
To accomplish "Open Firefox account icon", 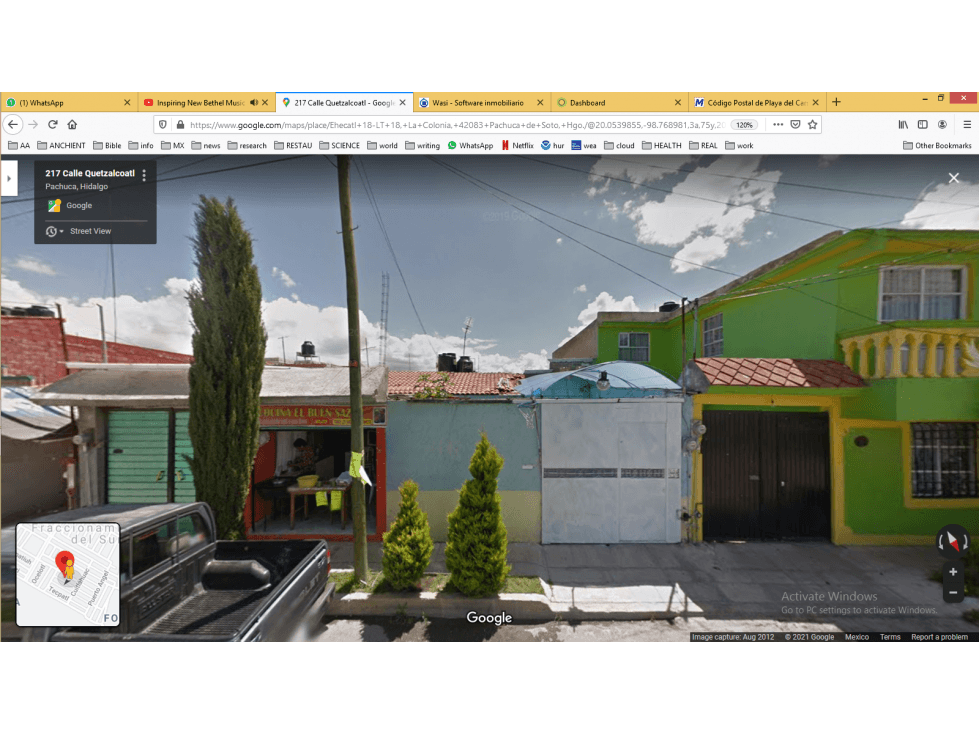I will [942, 125].
